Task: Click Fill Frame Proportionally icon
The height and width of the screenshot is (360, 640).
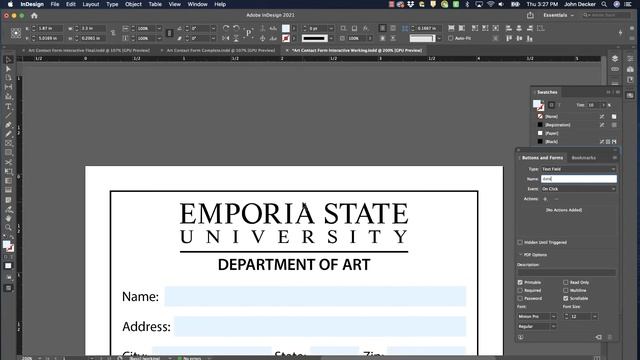Action: pos(451,28)
